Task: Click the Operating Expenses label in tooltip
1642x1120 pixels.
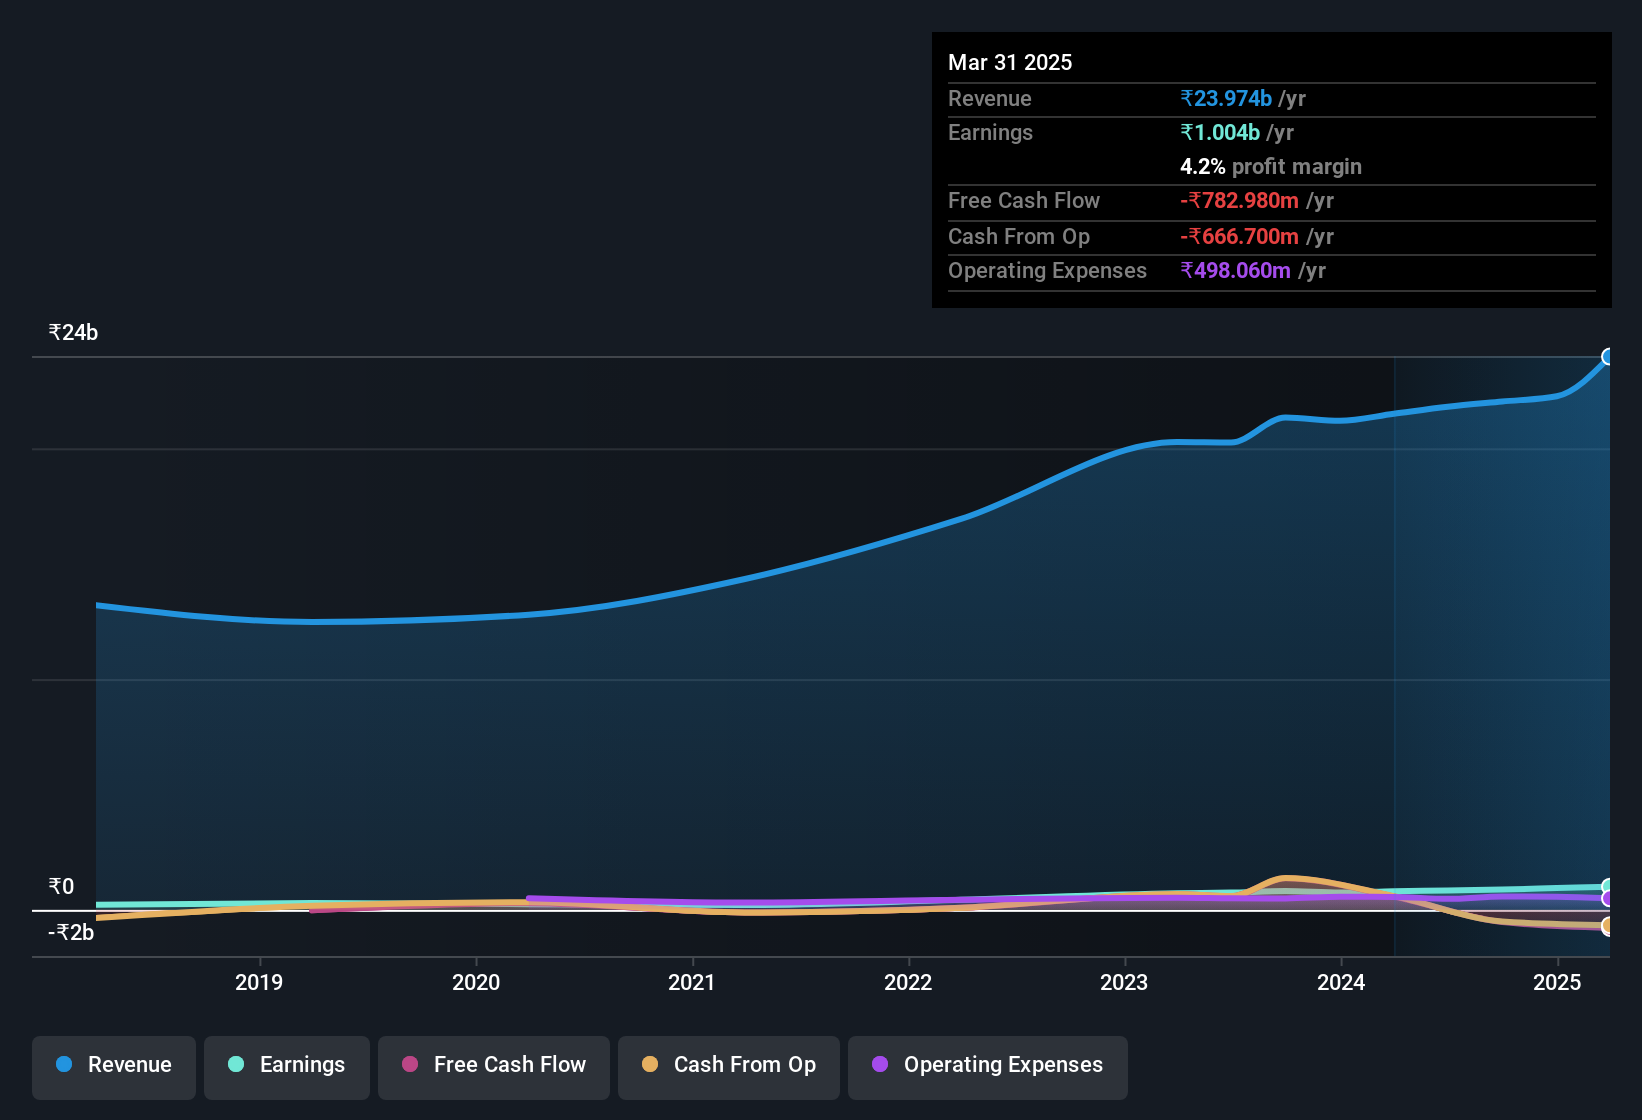Action: coord(1047,270)
